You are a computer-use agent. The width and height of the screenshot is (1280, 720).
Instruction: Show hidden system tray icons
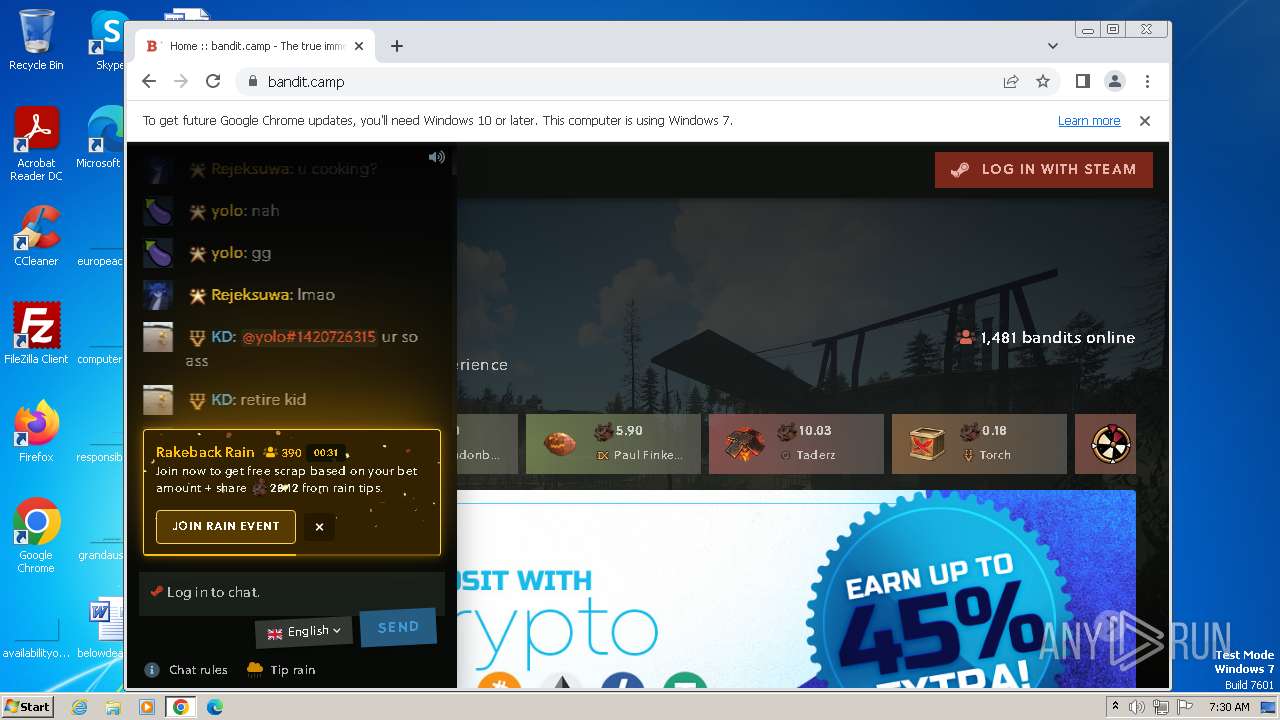pos(1115,706)
